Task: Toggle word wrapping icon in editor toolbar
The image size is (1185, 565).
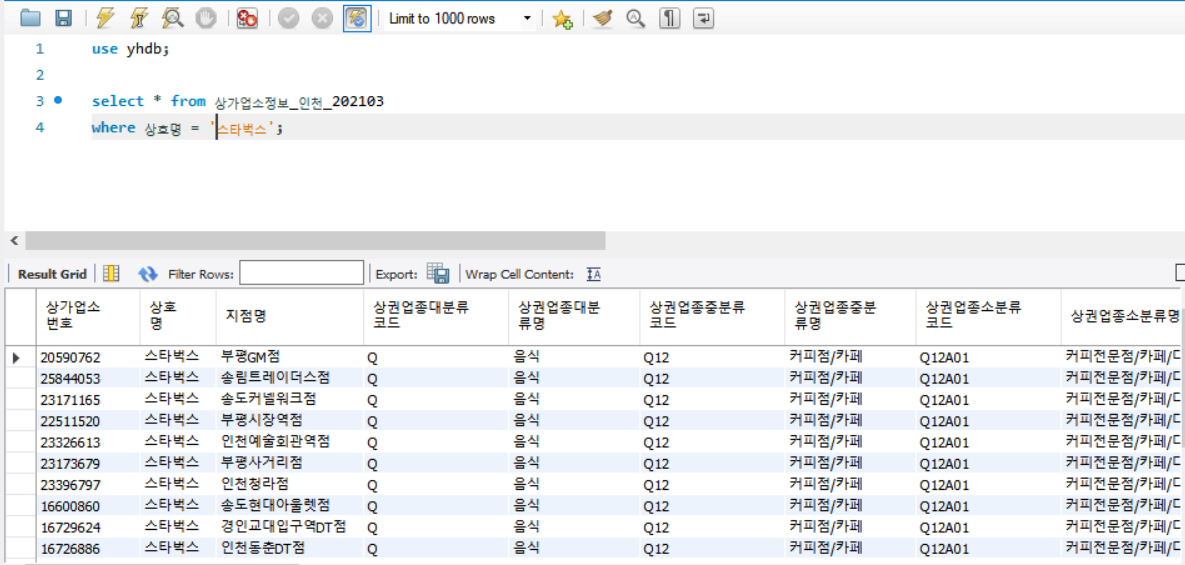Action: point(703,19)
